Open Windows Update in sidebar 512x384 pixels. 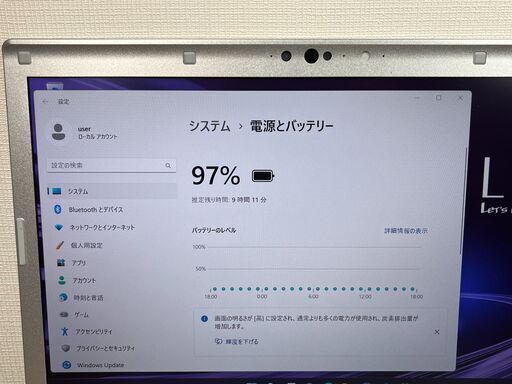[x=100, y=365]
